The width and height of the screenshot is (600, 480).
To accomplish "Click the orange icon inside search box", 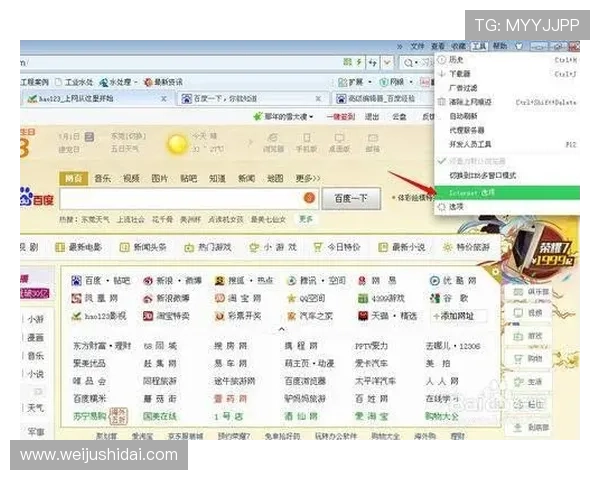I will tap(309, 198).
